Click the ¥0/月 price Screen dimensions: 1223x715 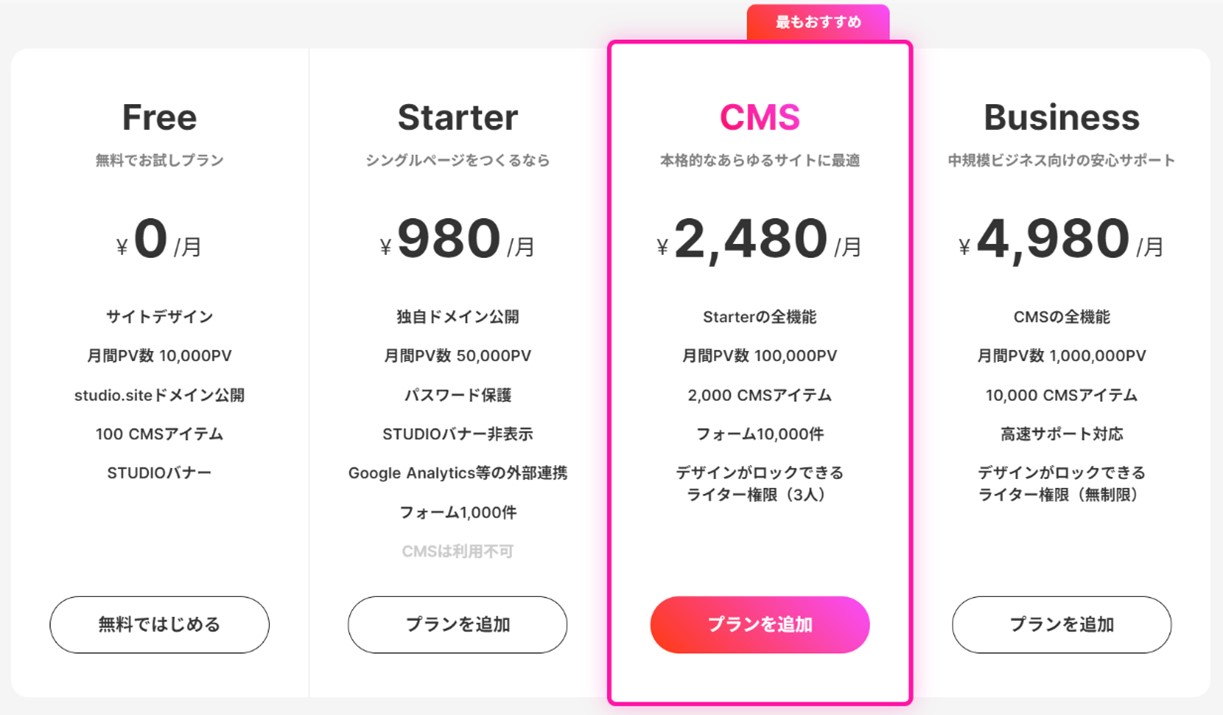pos(159,241)
